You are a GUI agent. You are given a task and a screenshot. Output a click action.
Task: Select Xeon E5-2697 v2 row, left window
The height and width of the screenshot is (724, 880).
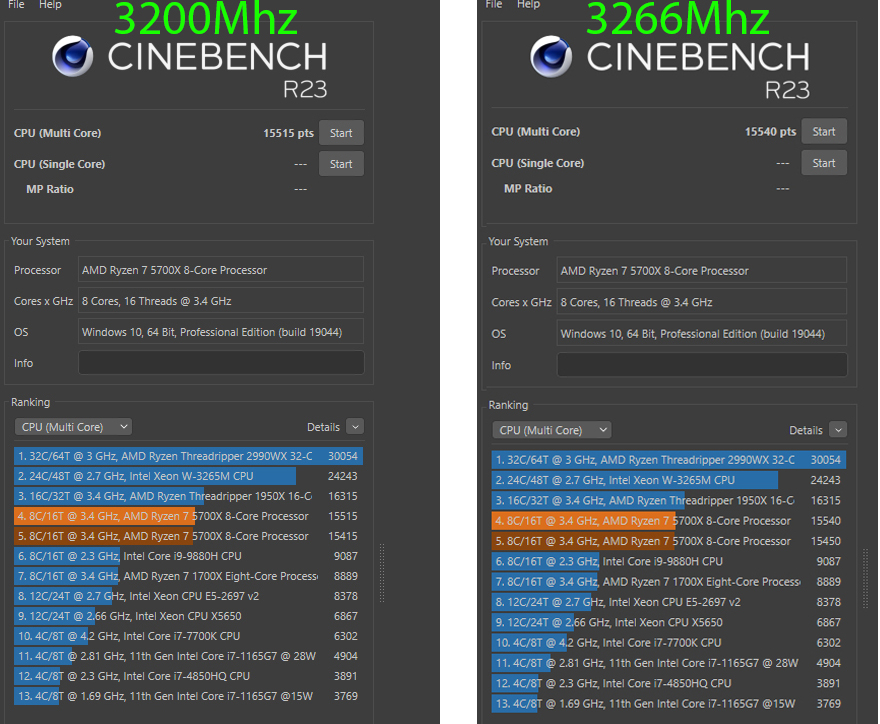pos(189,596)
